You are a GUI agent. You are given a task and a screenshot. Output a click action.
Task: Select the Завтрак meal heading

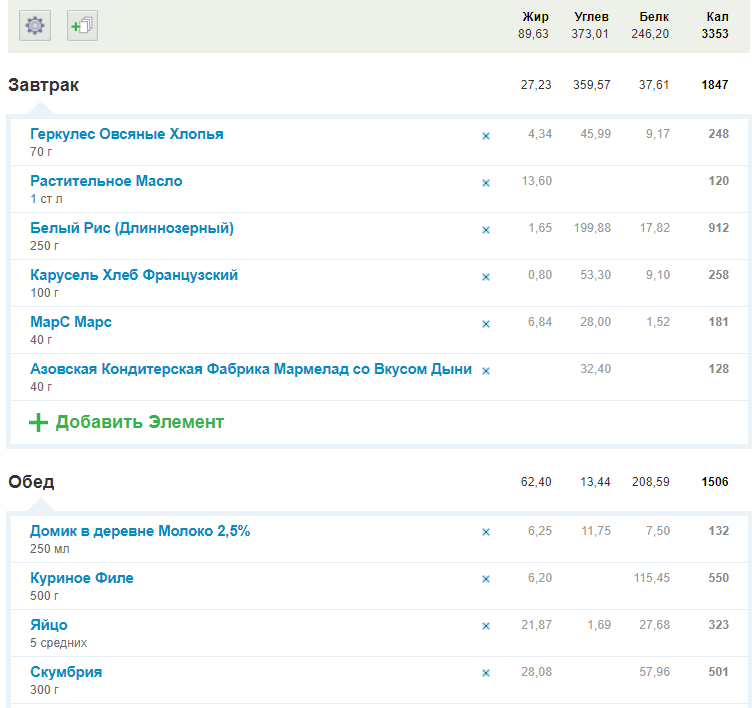[44, 85]
